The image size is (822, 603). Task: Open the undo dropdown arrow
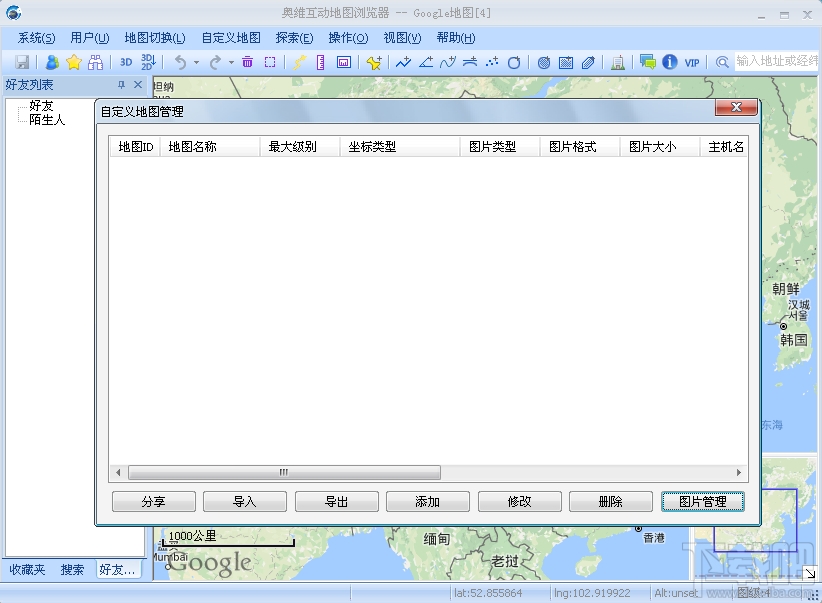pyautogui.click(x=197, y=62)
